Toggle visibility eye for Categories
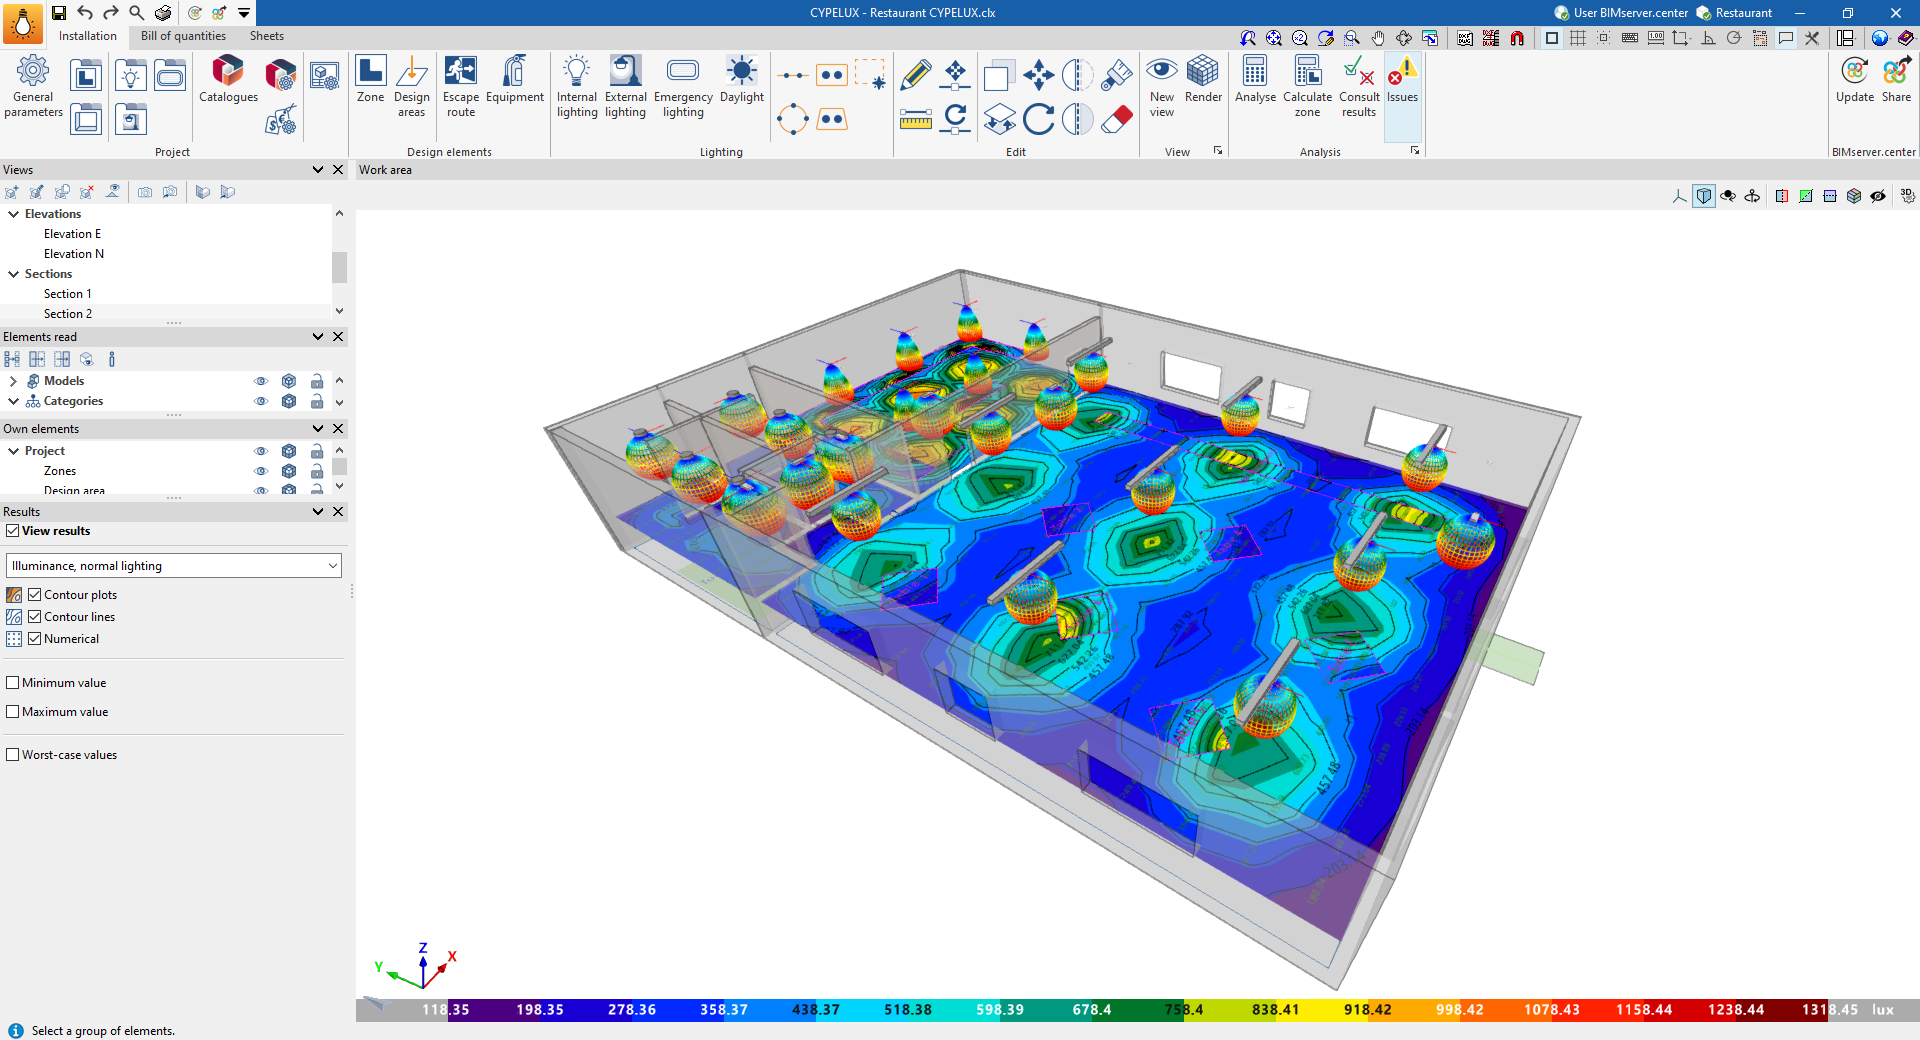This screenshot has width=1920, height=1040. pyautogui.click(x=261, y=401)
